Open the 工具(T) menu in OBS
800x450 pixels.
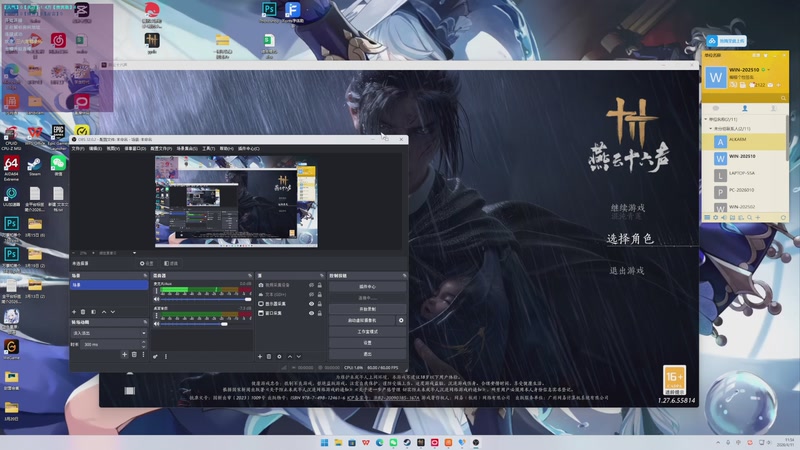click(208, 148)
